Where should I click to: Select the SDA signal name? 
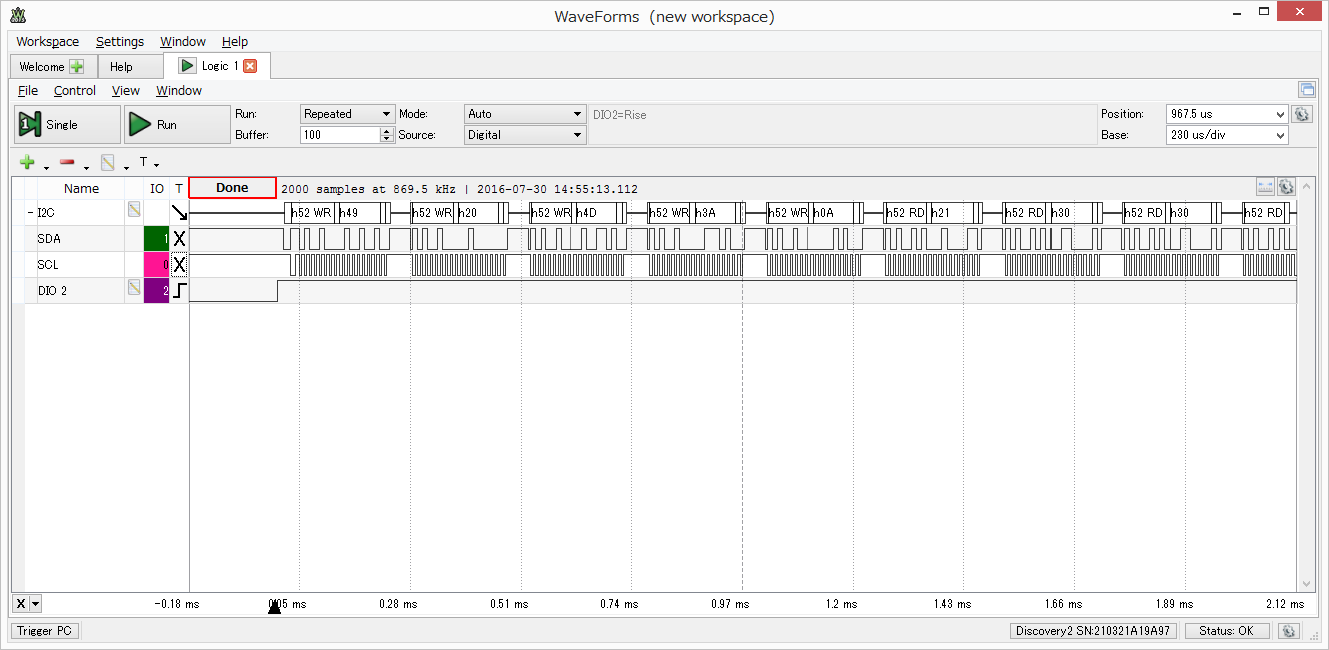pyautogui.click(x=49, y=239)
